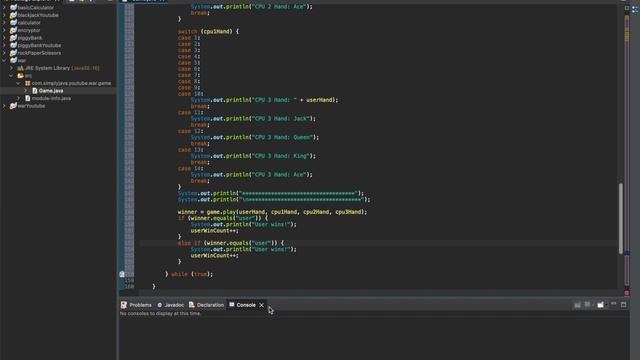Switch to the Problems tab
The image size is (640, 360).
click(x=140, y=305)
